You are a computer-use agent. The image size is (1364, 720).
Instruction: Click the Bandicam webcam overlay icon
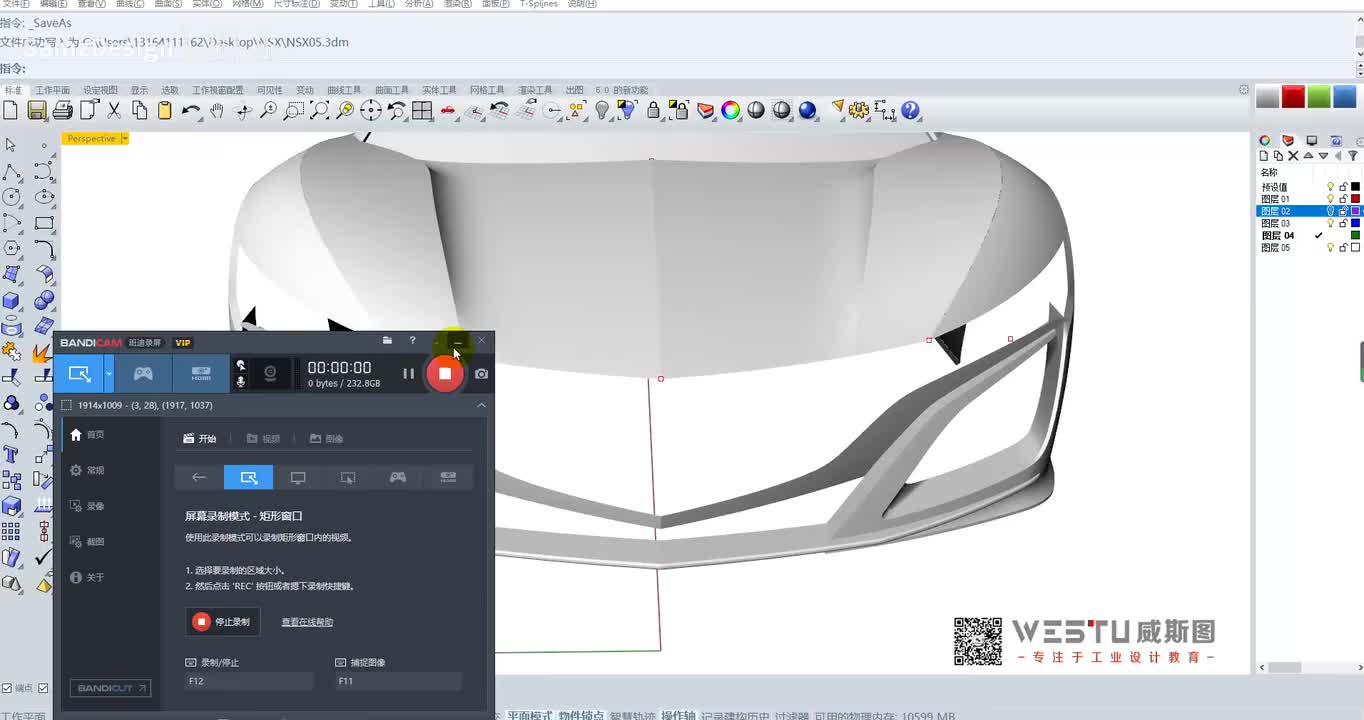tap(270, 373)
